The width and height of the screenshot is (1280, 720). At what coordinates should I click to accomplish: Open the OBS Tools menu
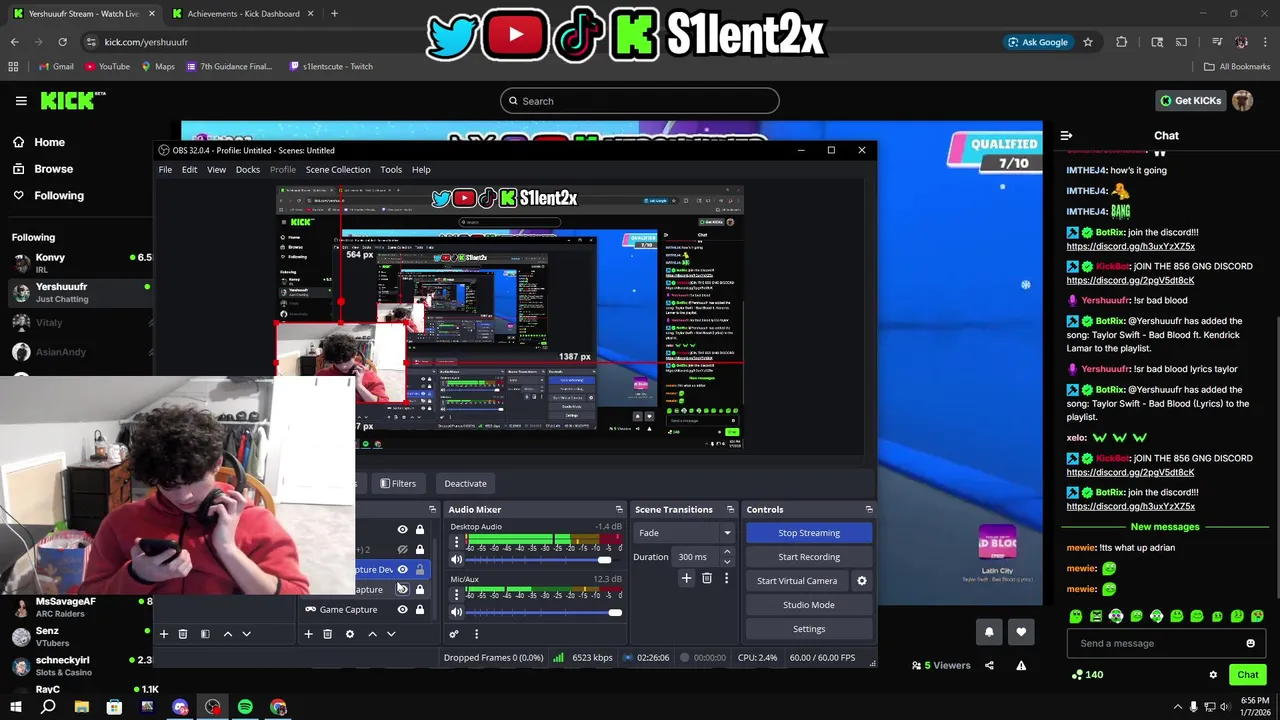tap(391, 170)
